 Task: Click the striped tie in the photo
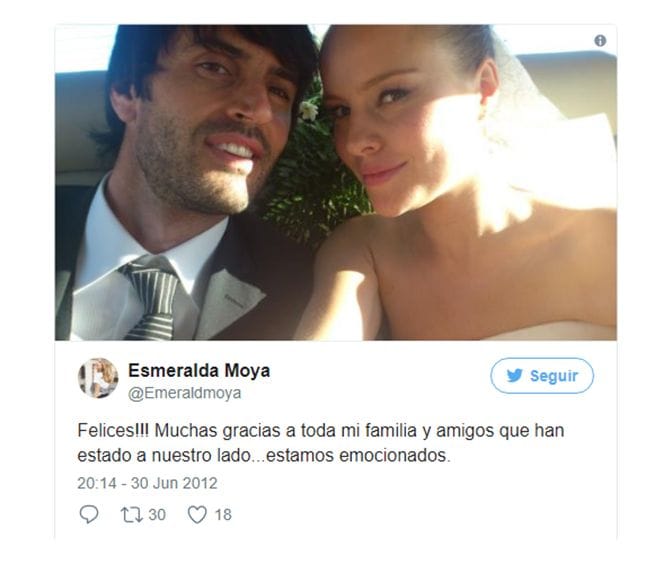pyautogui.click(x=152, y=299)
